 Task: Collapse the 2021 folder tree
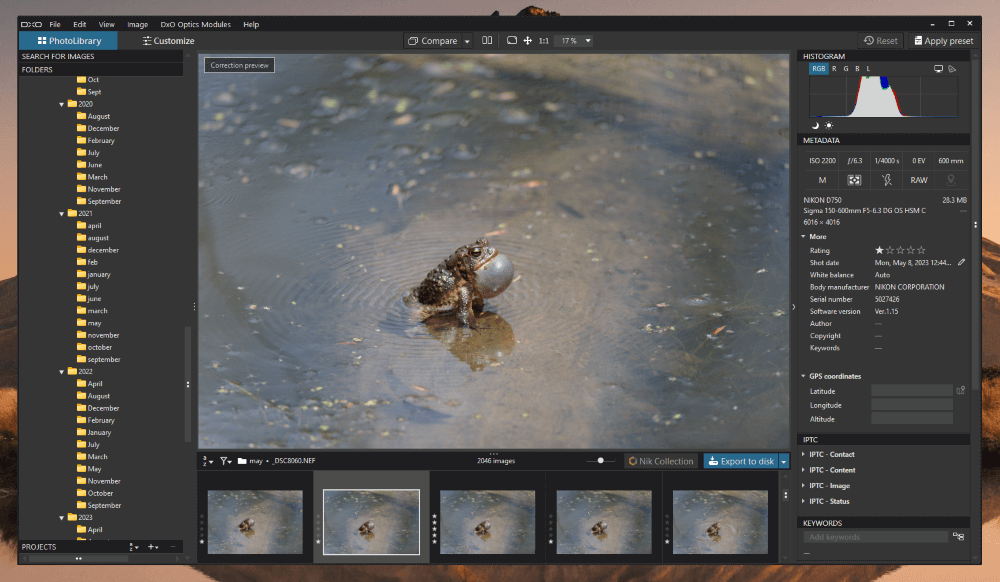click(x=62, y=214)
